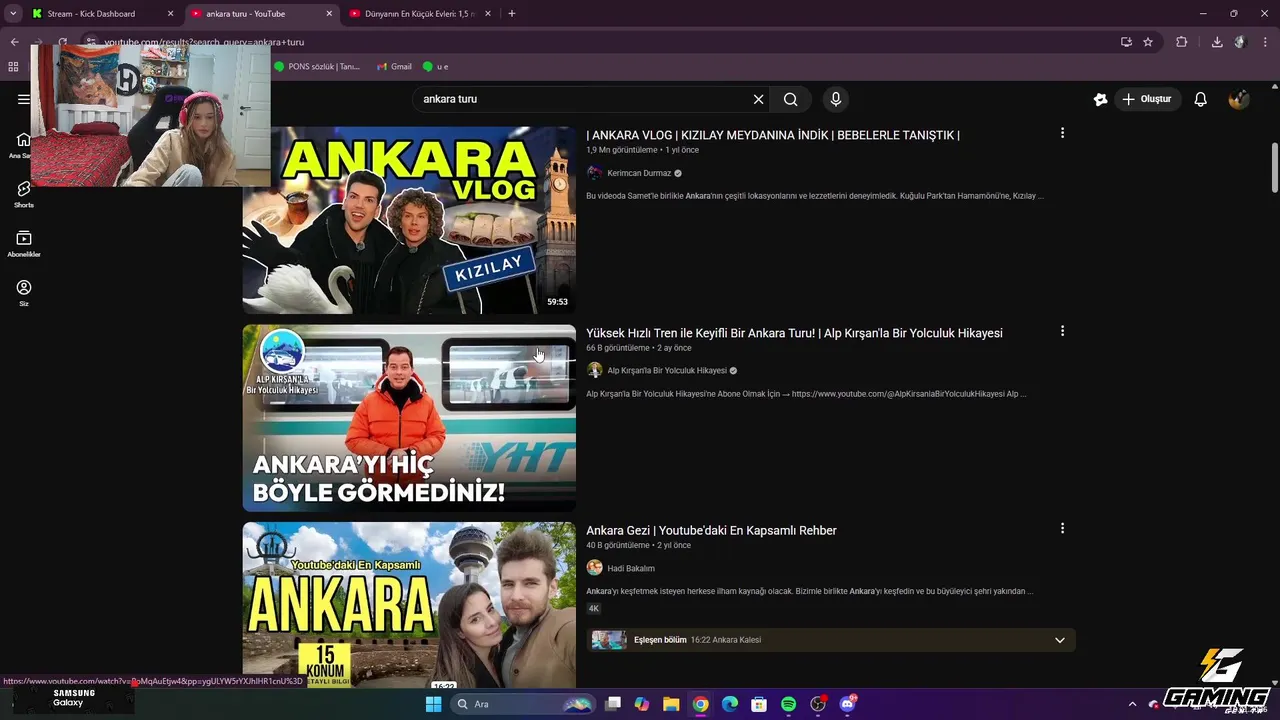Image resolution: width=1280 pixels, height=720 pixels.
Task: Open the "u e" bookmark
Action: click(x=436, y=67)
